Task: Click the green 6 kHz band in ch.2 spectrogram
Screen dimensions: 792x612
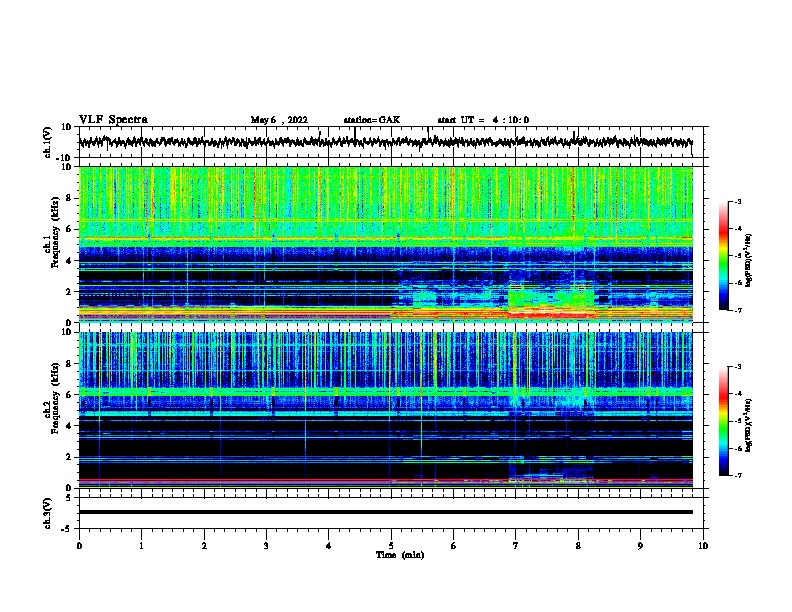Action: [x=386, y=391]
